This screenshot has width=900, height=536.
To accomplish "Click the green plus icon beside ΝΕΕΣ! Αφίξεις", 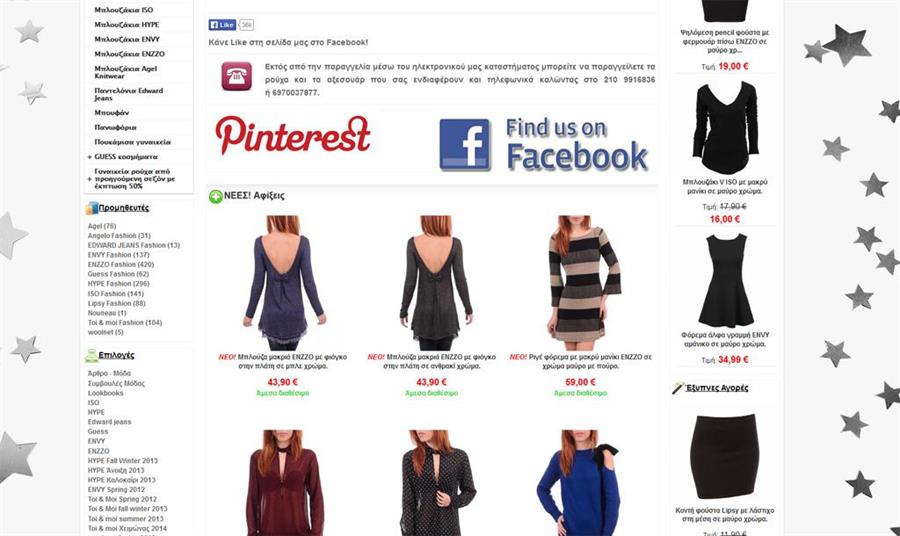I will pyautogui.click(x=215, y=197).
